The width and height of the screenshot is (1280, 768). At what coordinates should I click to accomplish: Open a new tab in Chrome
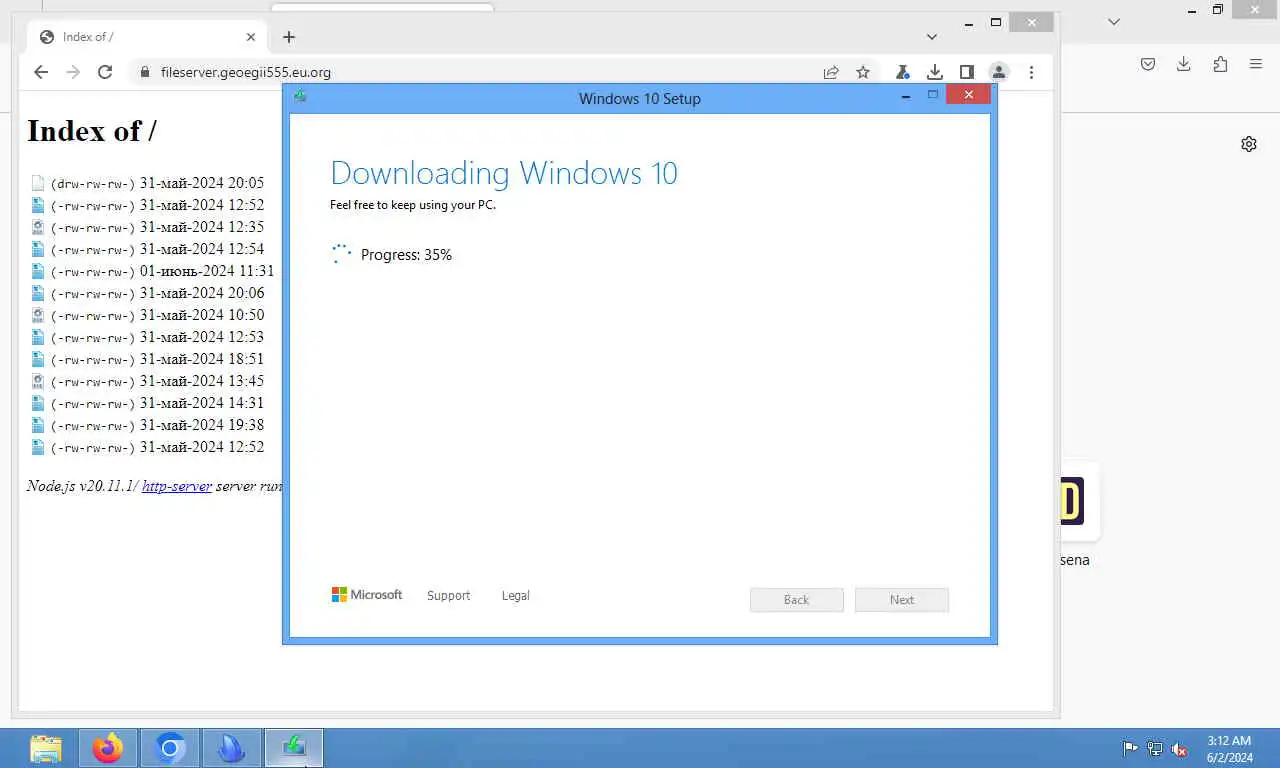289,37
